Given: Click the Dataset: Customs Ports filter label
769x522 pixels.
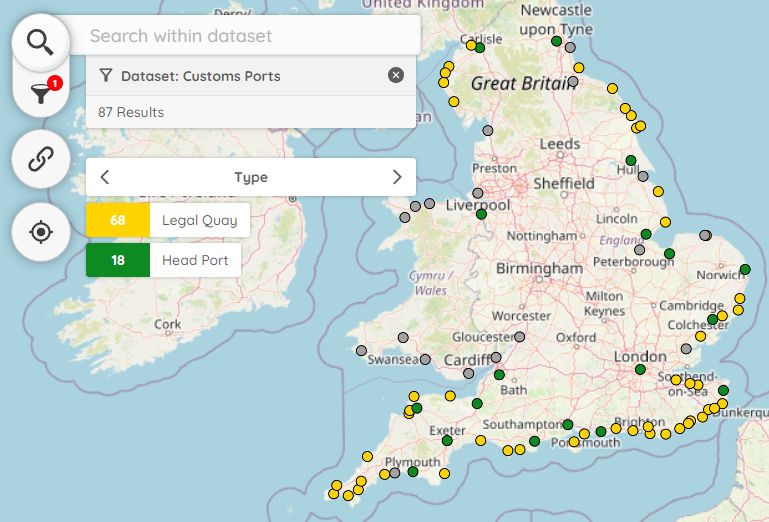Looking at the screenshot, I should pyautogui.click(x=201, y=76).
